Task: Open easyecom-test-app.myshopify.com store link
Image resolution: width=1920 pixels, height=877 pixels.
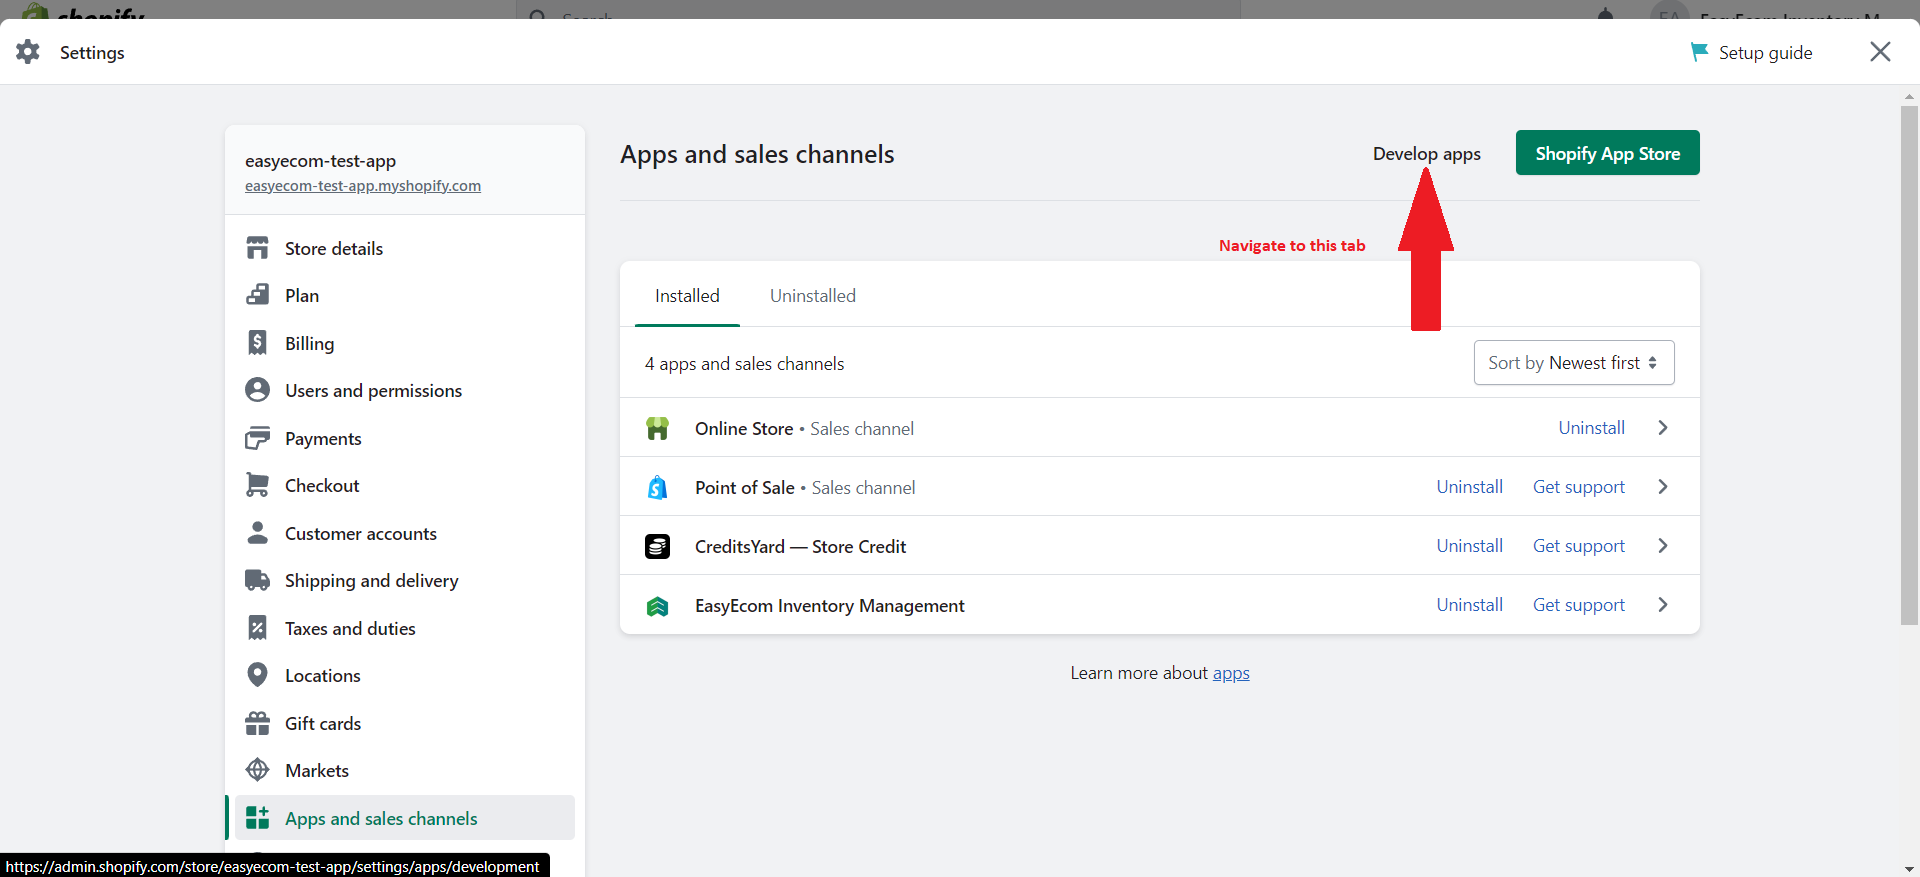Action: point(363,186)
